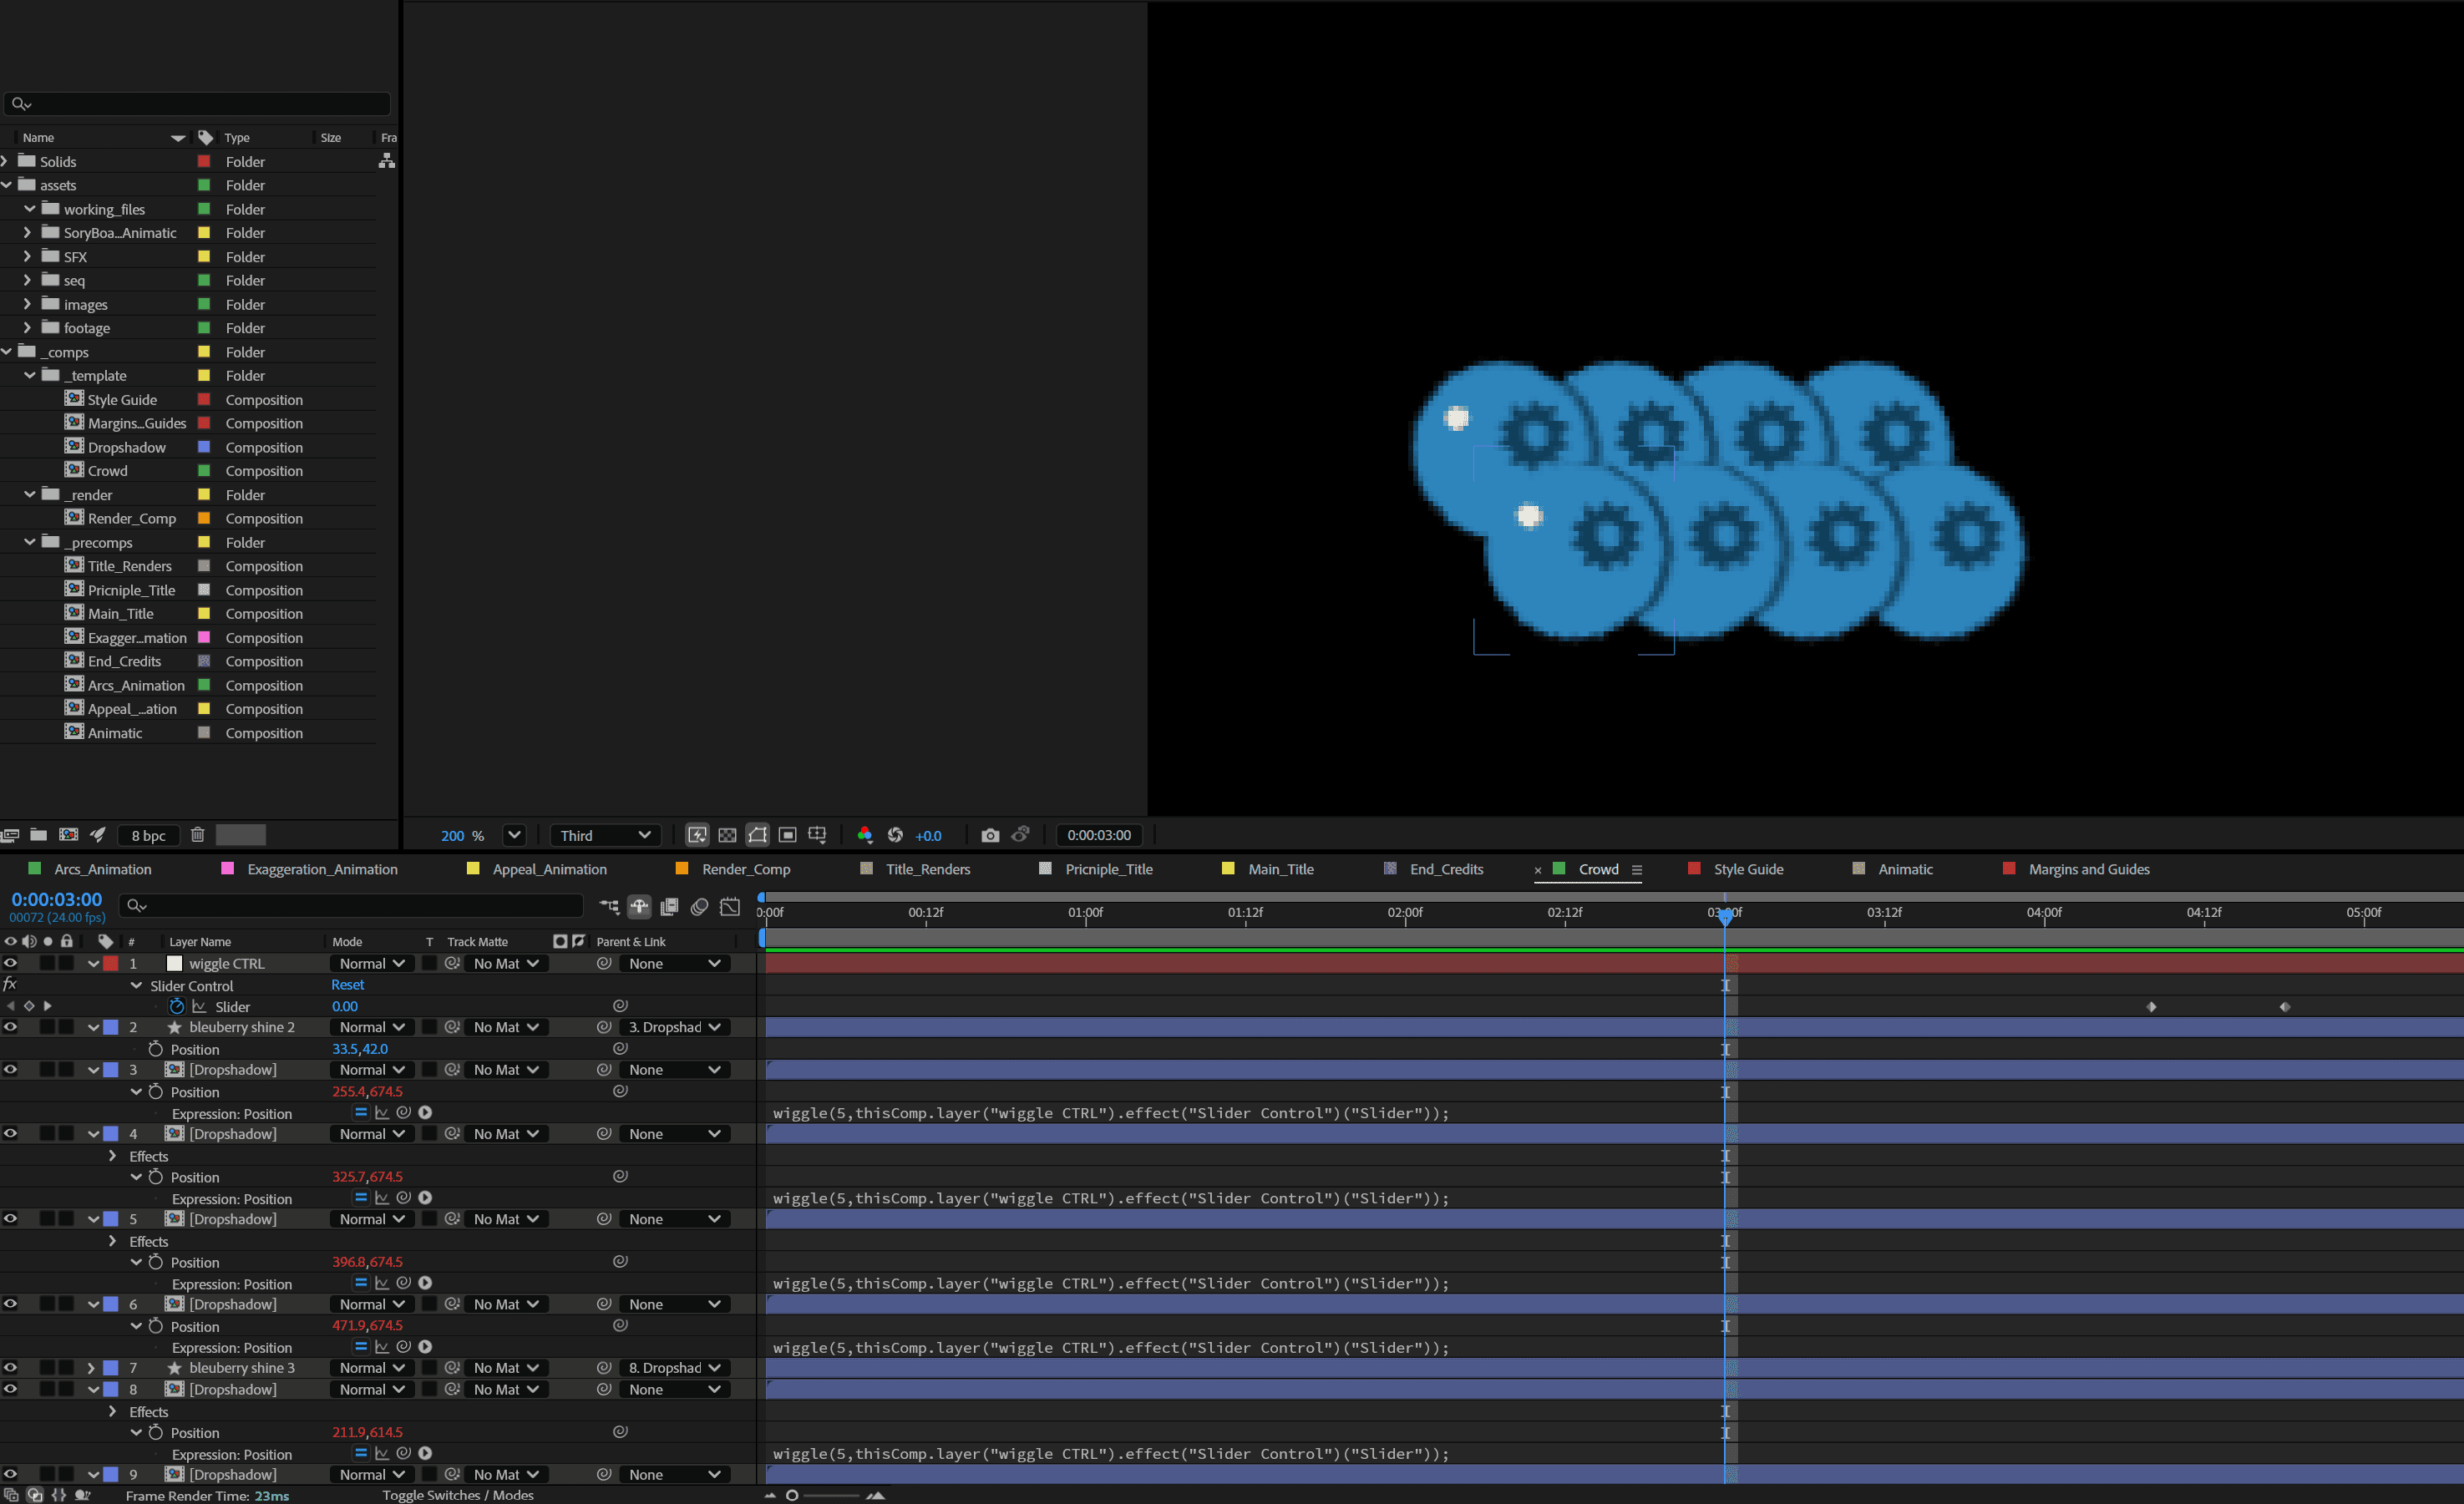The height and width of the screenshot is (1504, 2464).
Task: Hide the wiggle CTRL layer
Action: (10, 963)
